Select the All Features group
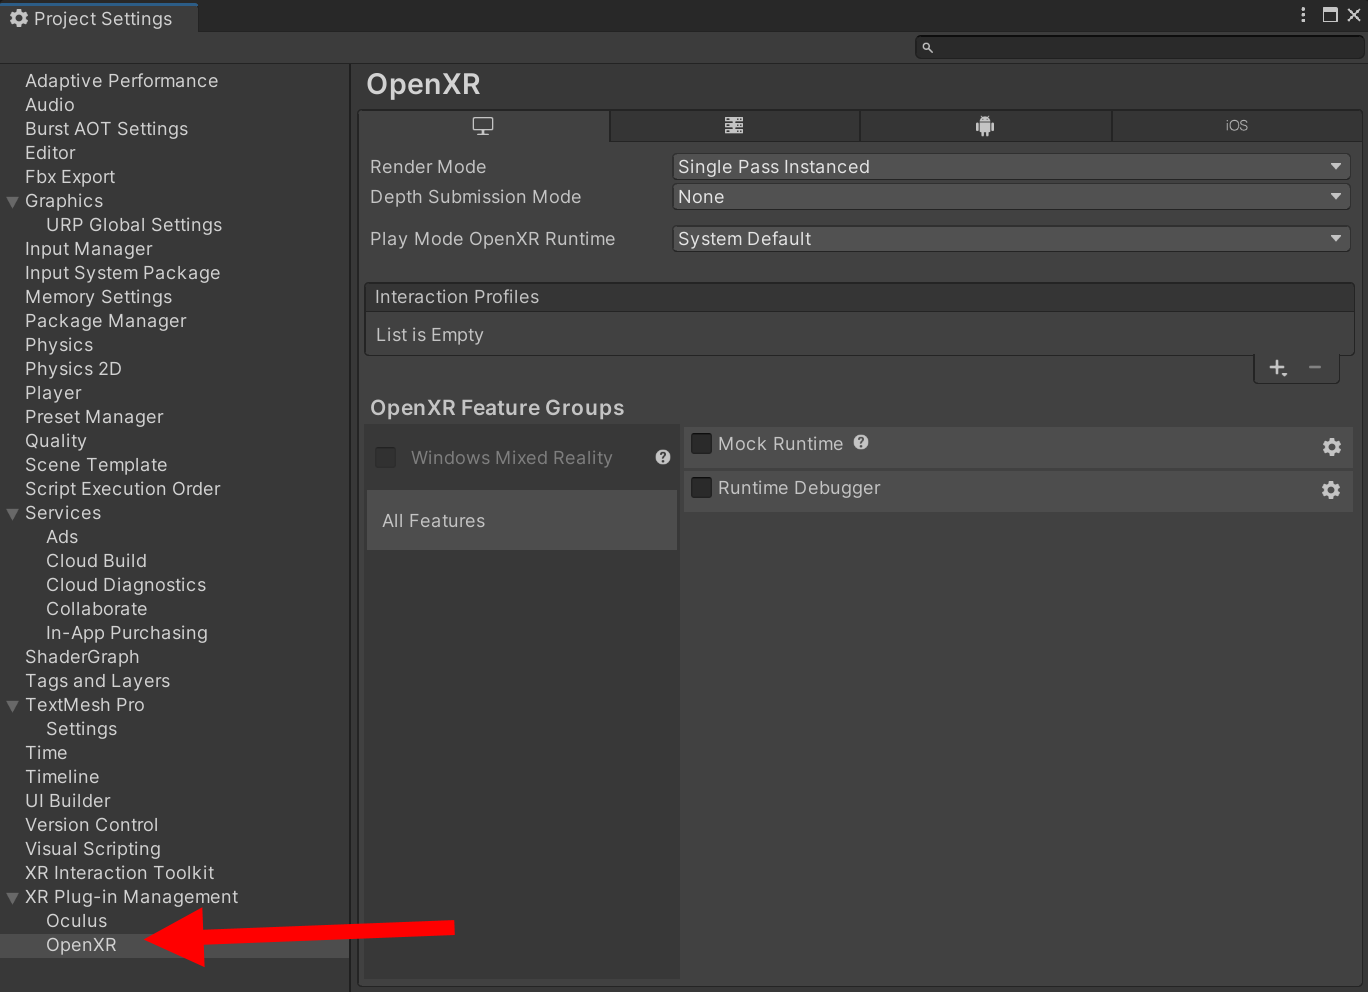This screenshot has width=1368, height=992. point(522,520)
